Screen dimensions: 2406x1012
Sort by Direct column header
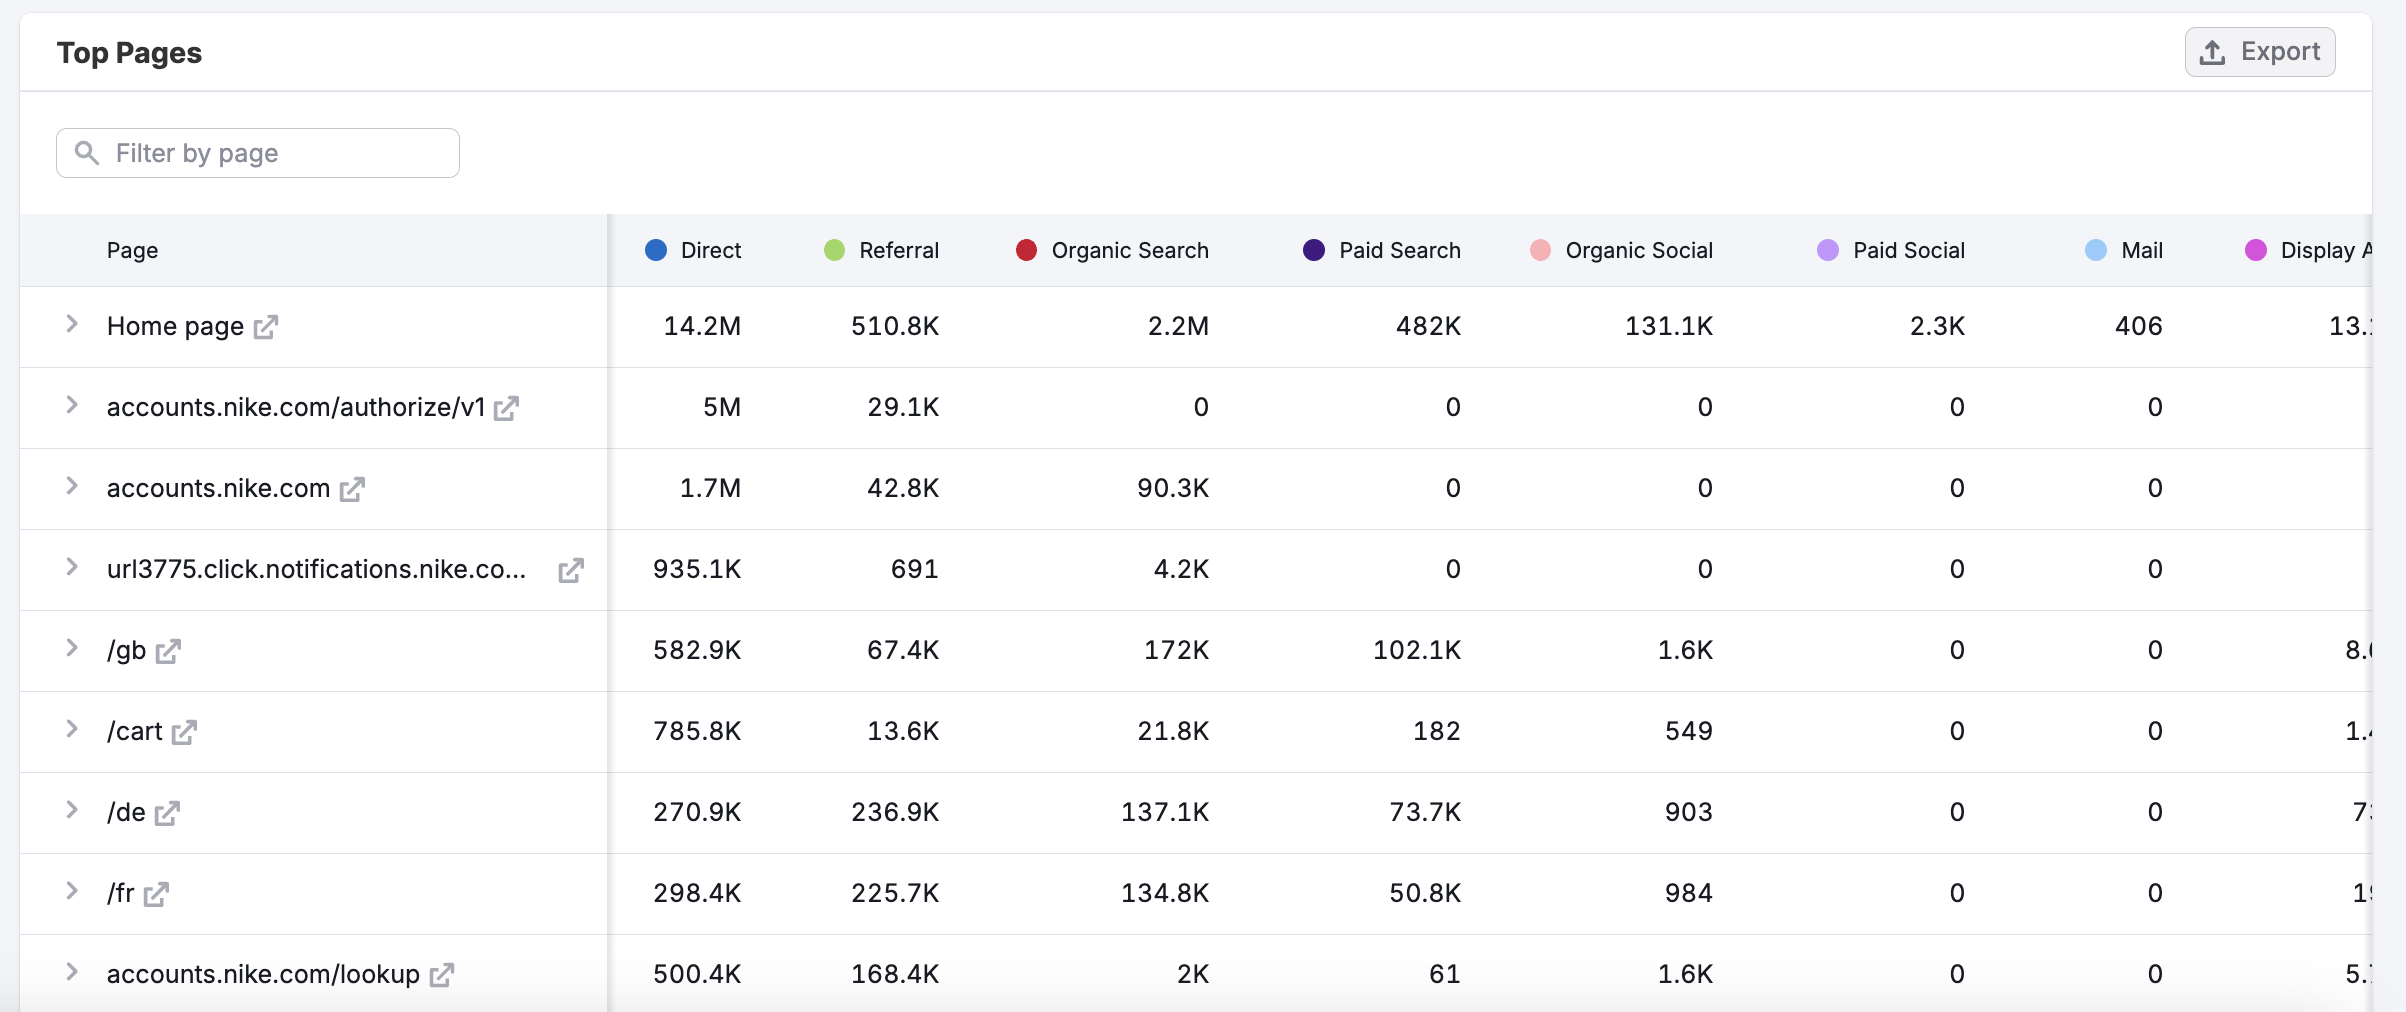710,250
